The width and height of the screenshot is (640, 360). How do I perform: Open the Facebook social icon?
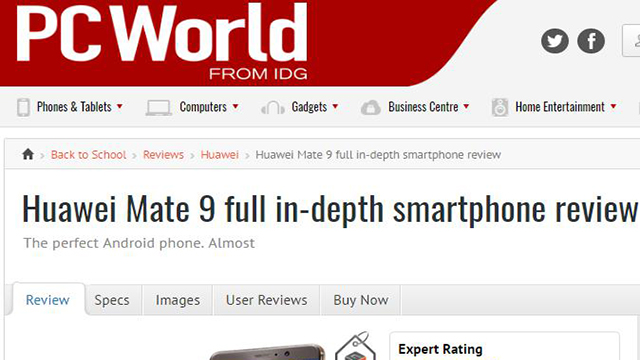pyautogui.click(x=591, y=41)
